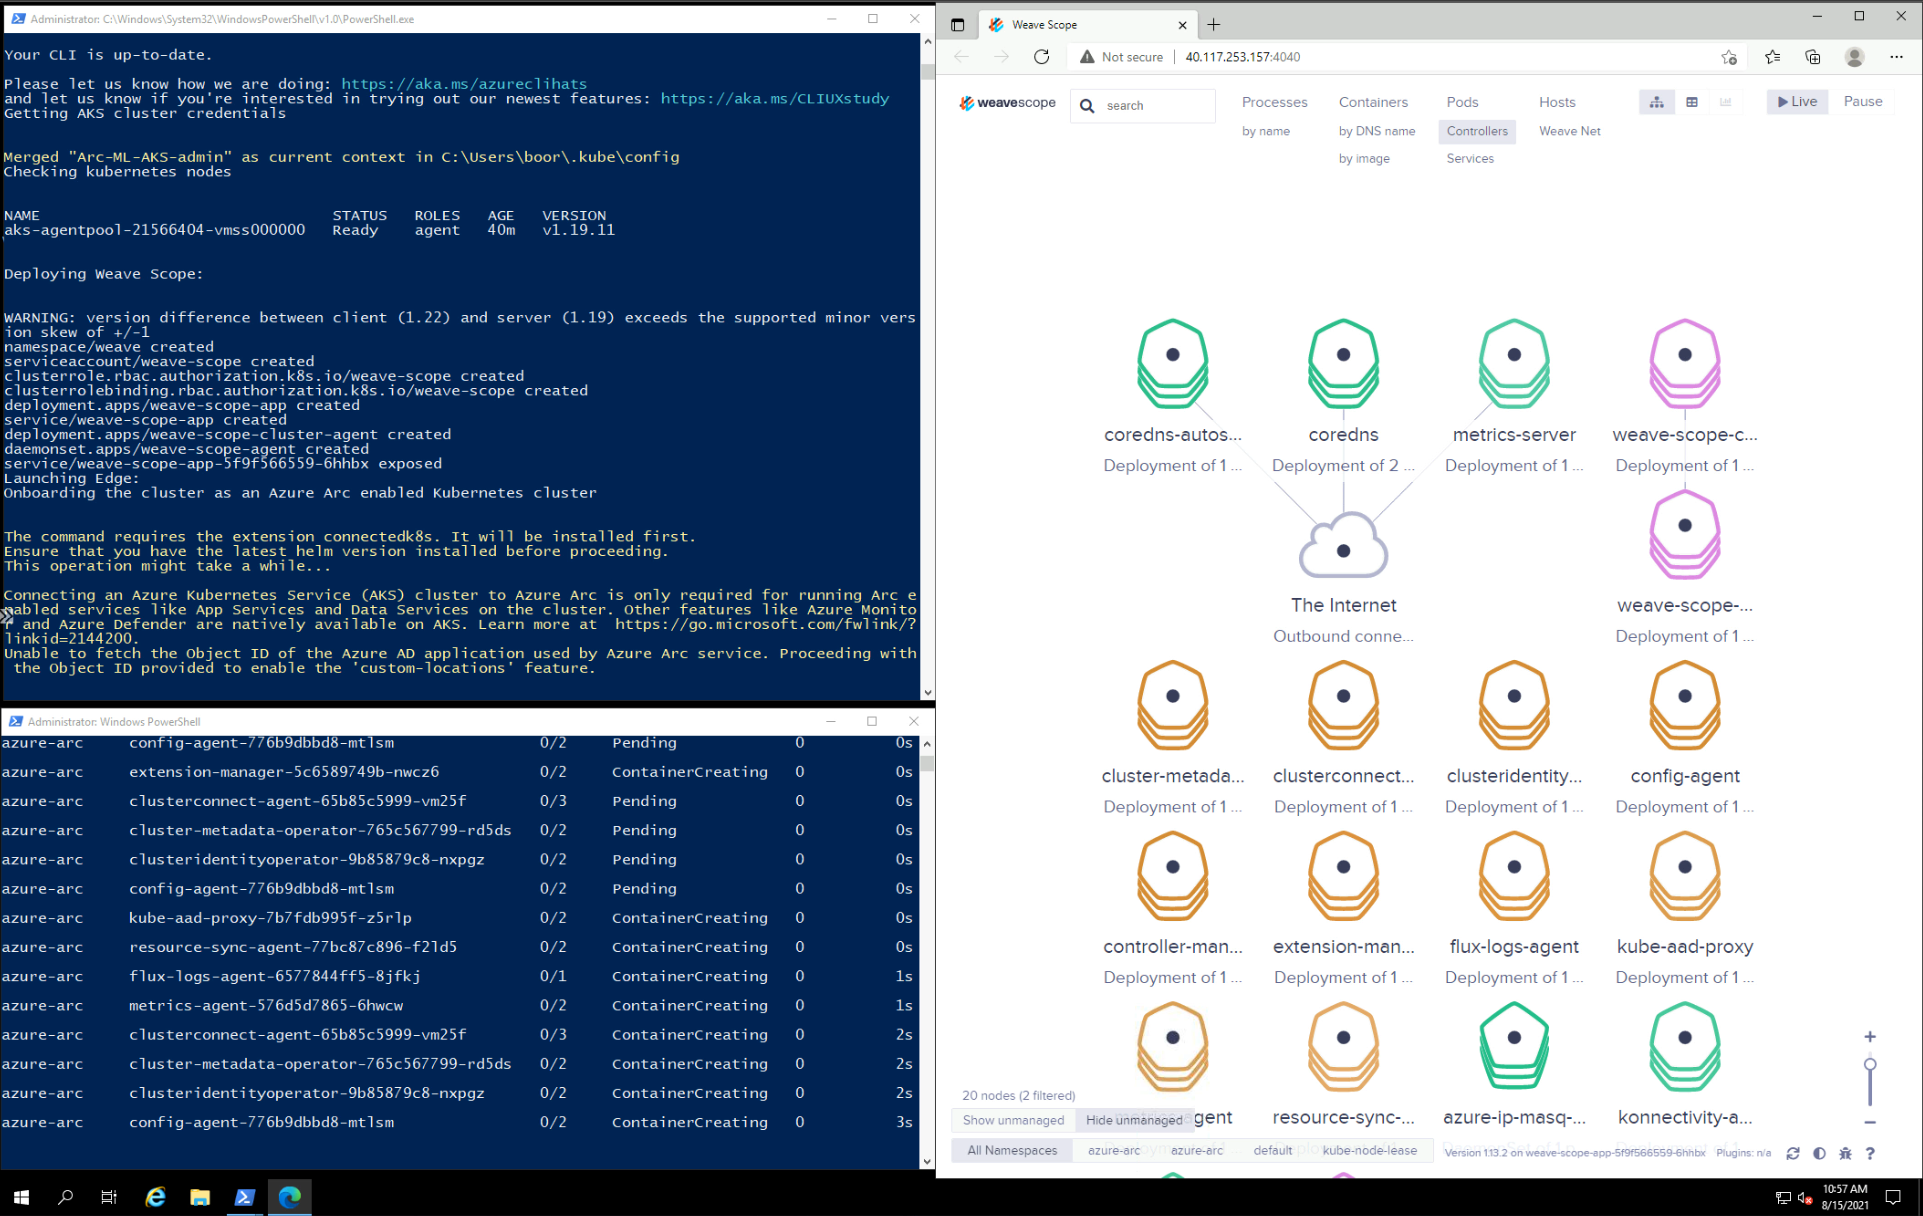Open the Hosts topology

tap(1557, 102)
